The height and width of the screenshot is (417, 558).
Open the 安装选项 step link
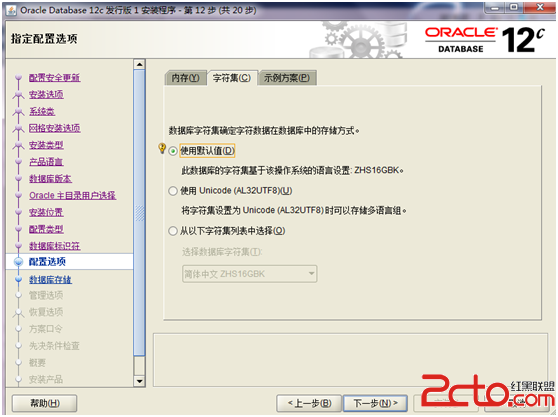46,94
